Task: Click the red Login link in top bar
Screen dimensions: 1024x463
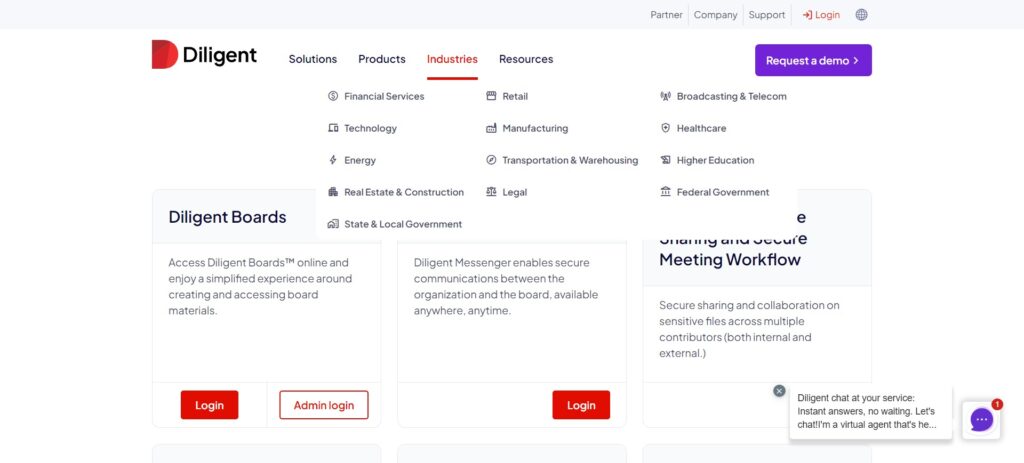Action: coord(821,15)
